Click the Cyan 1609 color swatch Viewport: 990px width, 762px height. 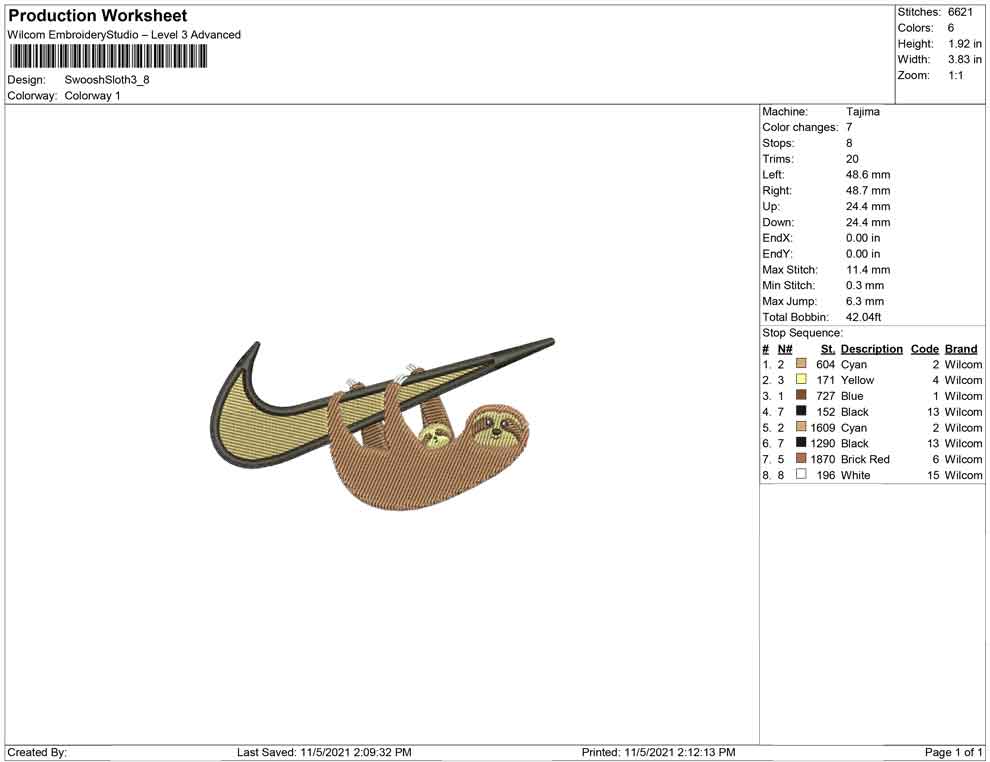tap(801, 427)
